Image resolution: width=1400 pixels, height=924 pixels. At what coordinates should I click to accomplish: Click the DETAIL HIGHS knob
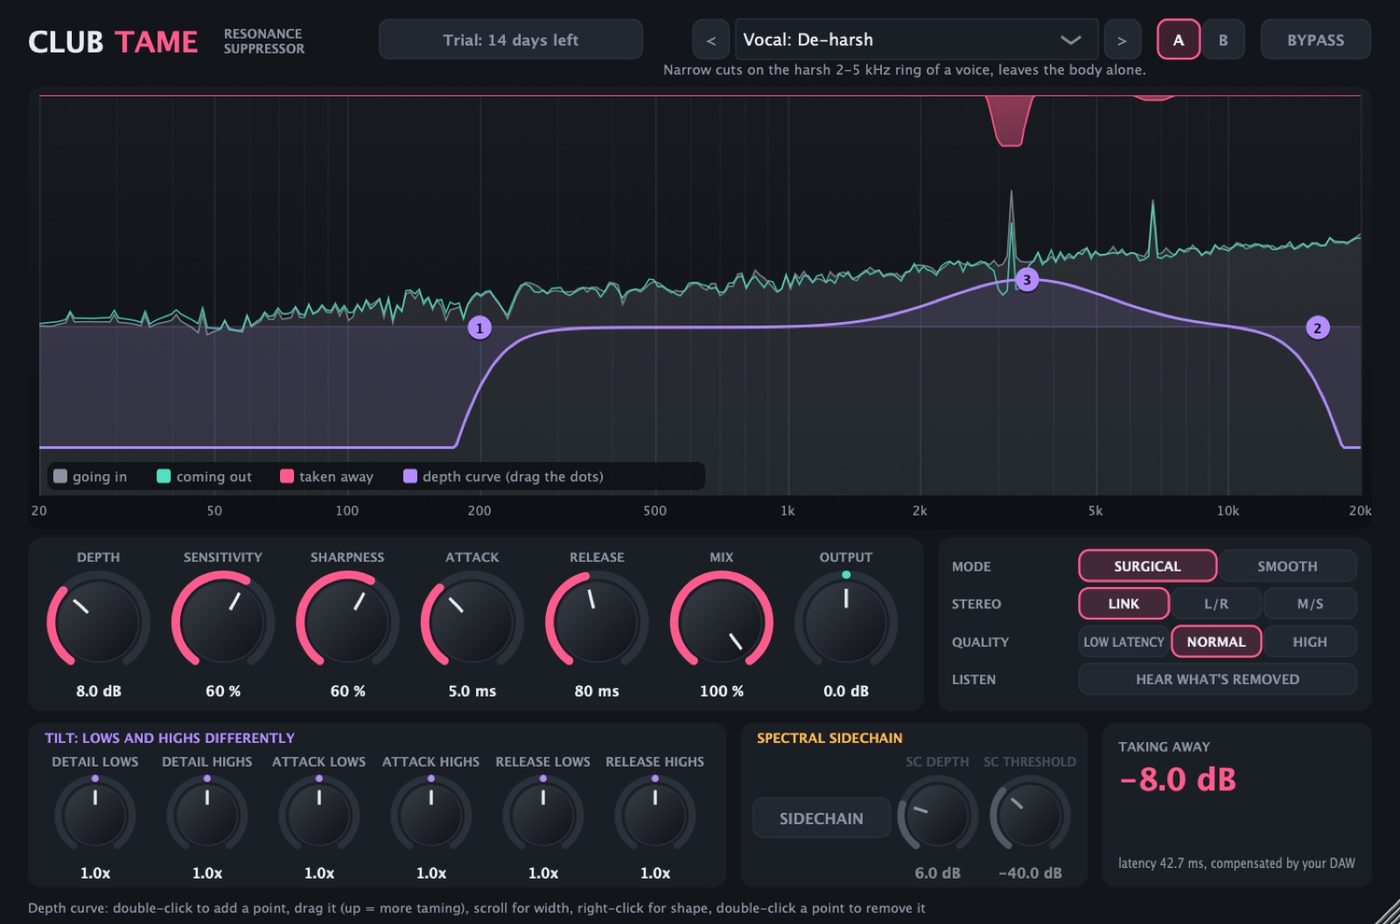[x=207, y=815]
